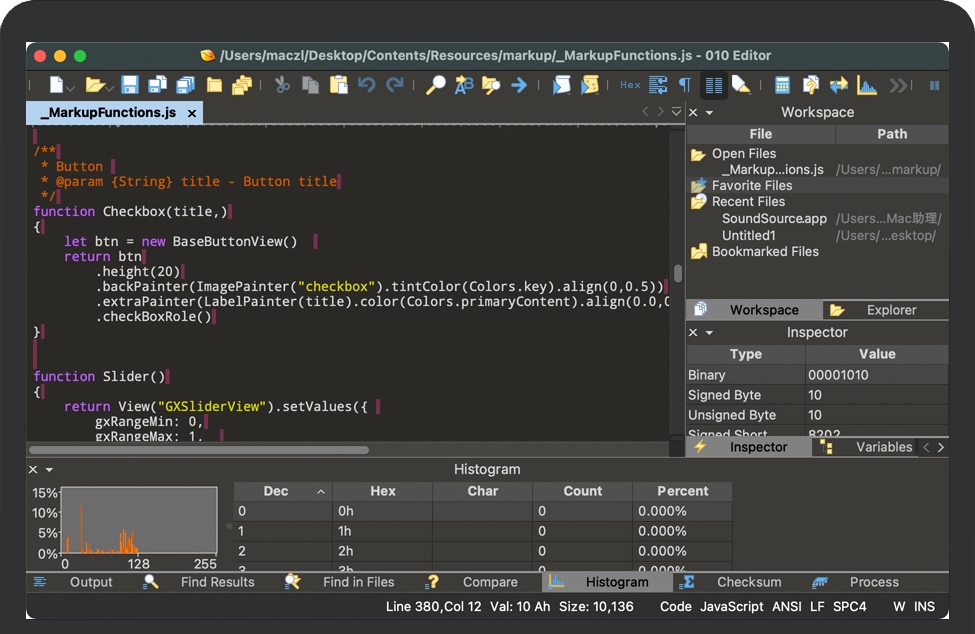
Task: Switch to the Checksum tab
Action: (x=748, y=582)
